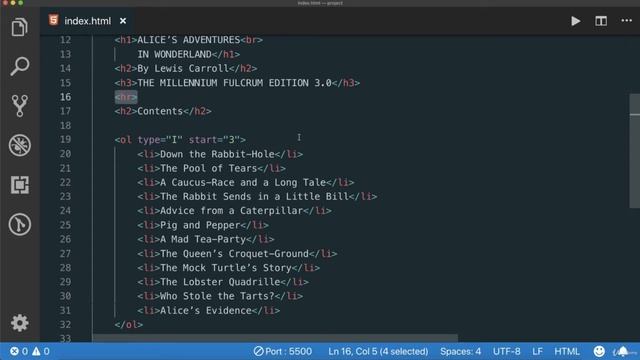Viewport: 640px width, 360px height.
Task: Click Ln 16, Col 5 cursor position indicator
Action: click(x=378, y=351)
